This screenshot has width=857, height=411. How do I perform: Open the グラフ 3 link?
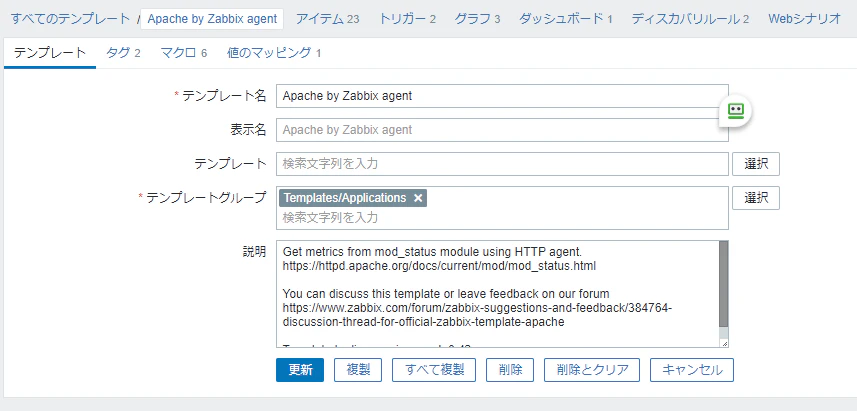tap(477, 19)
